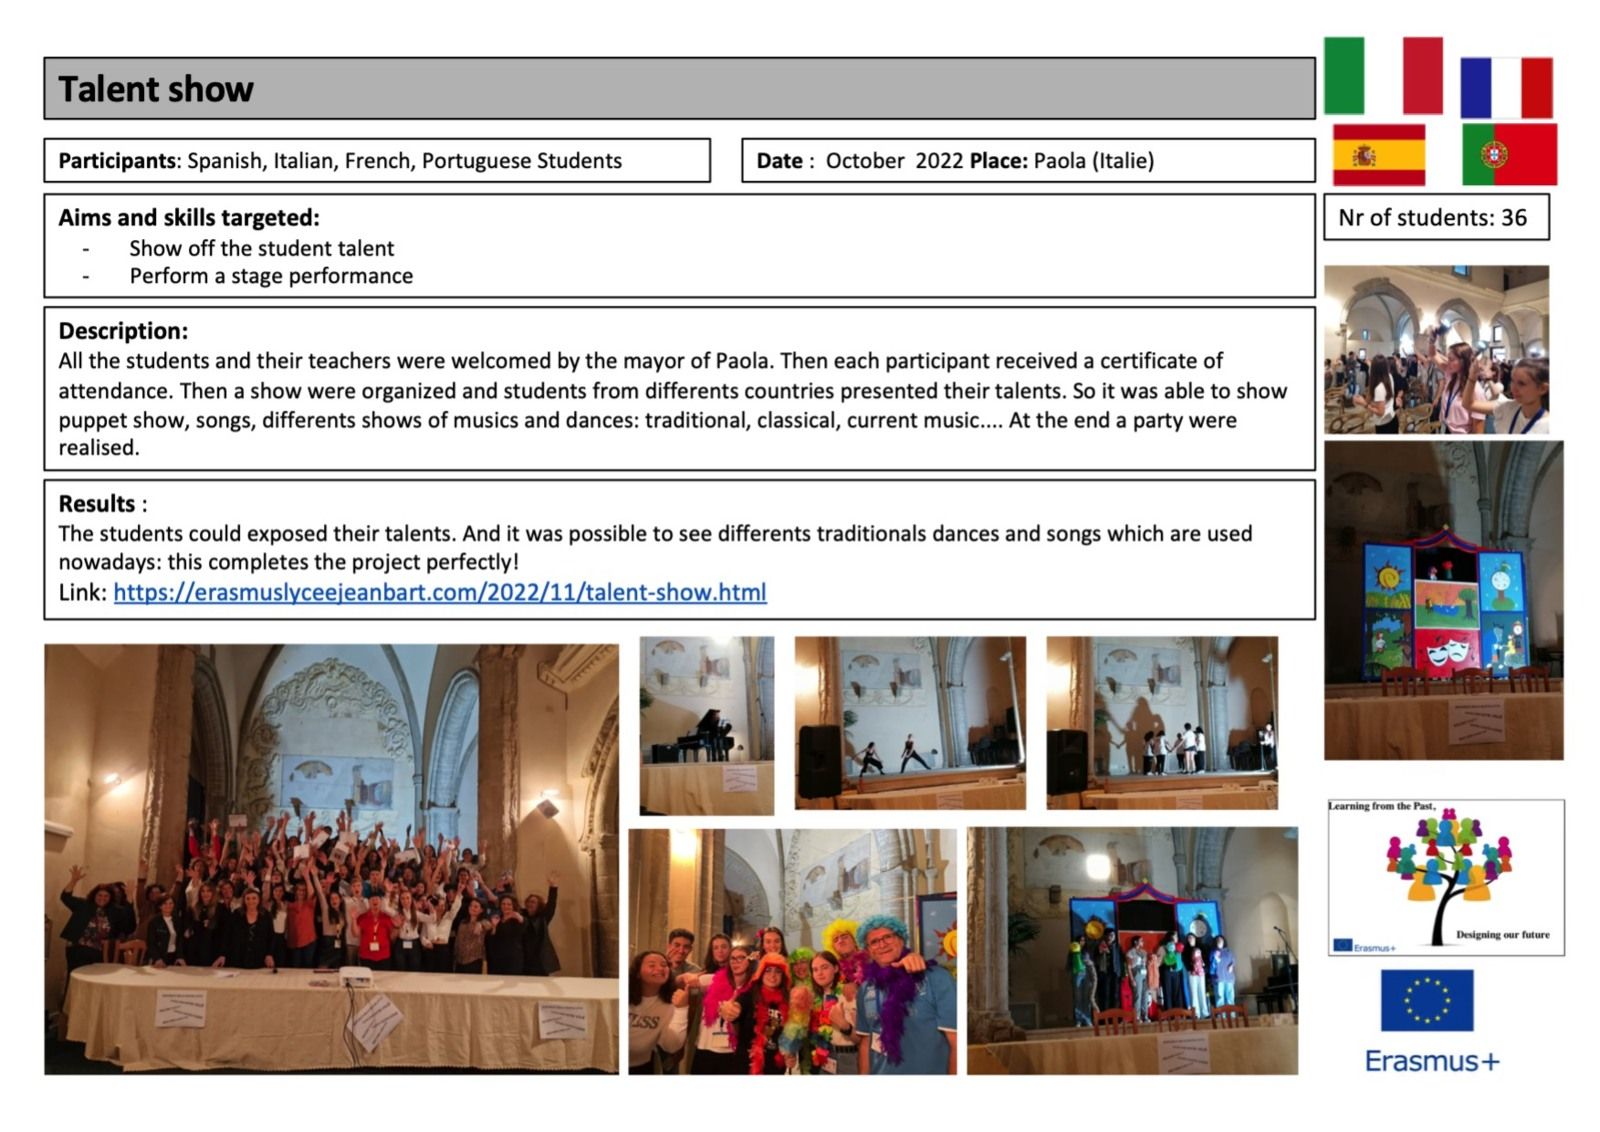Click the Portuguese flag image
The width and height of the screenshot is (1600, 1132).
(x=1509, y=154)
